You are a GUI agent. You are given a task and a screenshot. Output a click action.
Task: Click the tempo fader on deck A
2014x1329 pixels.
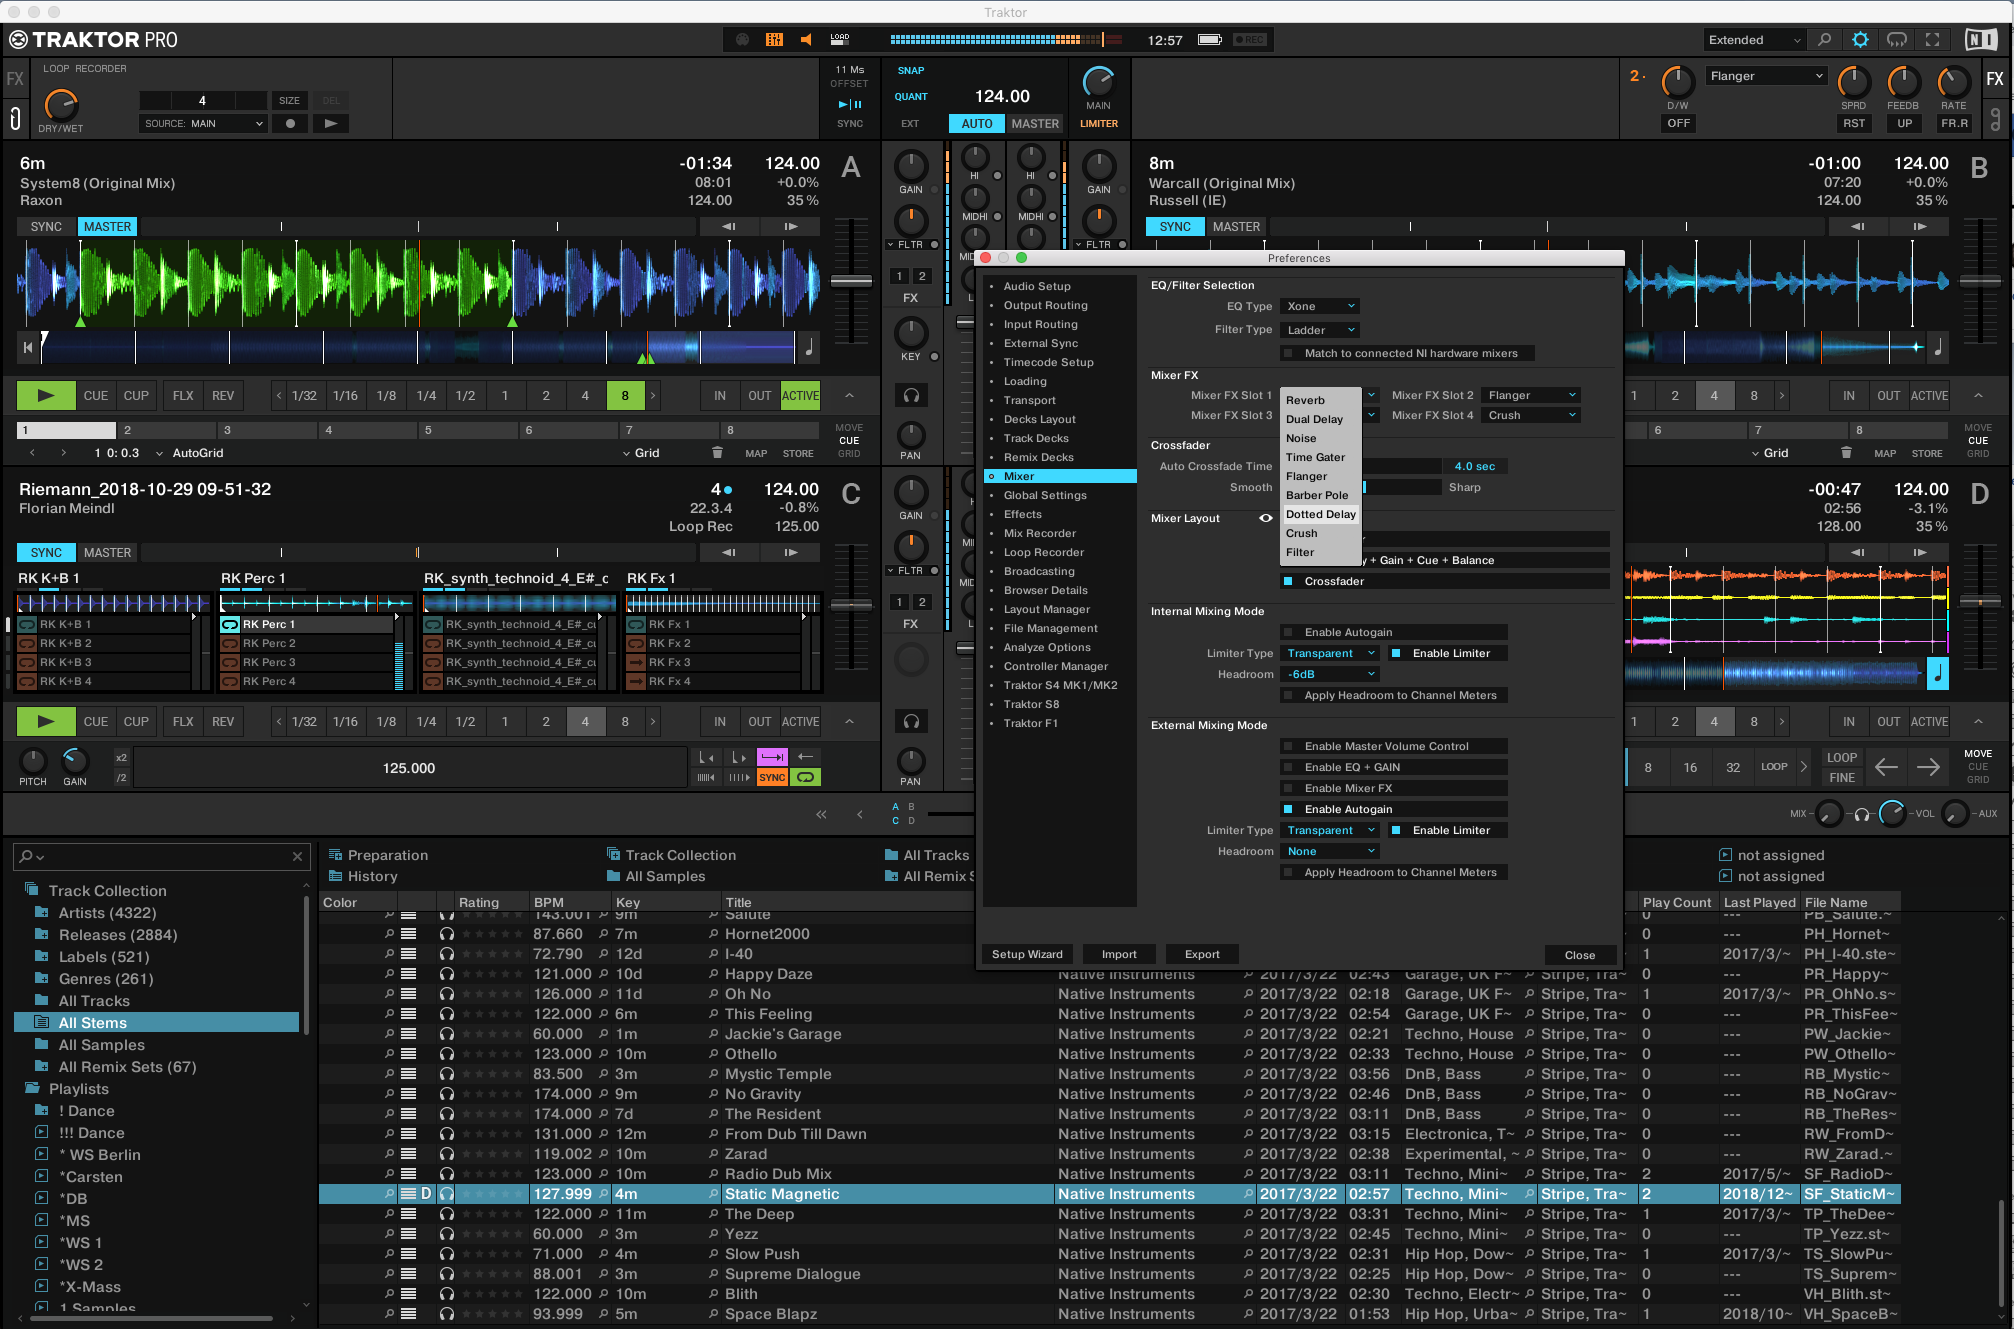851,283
